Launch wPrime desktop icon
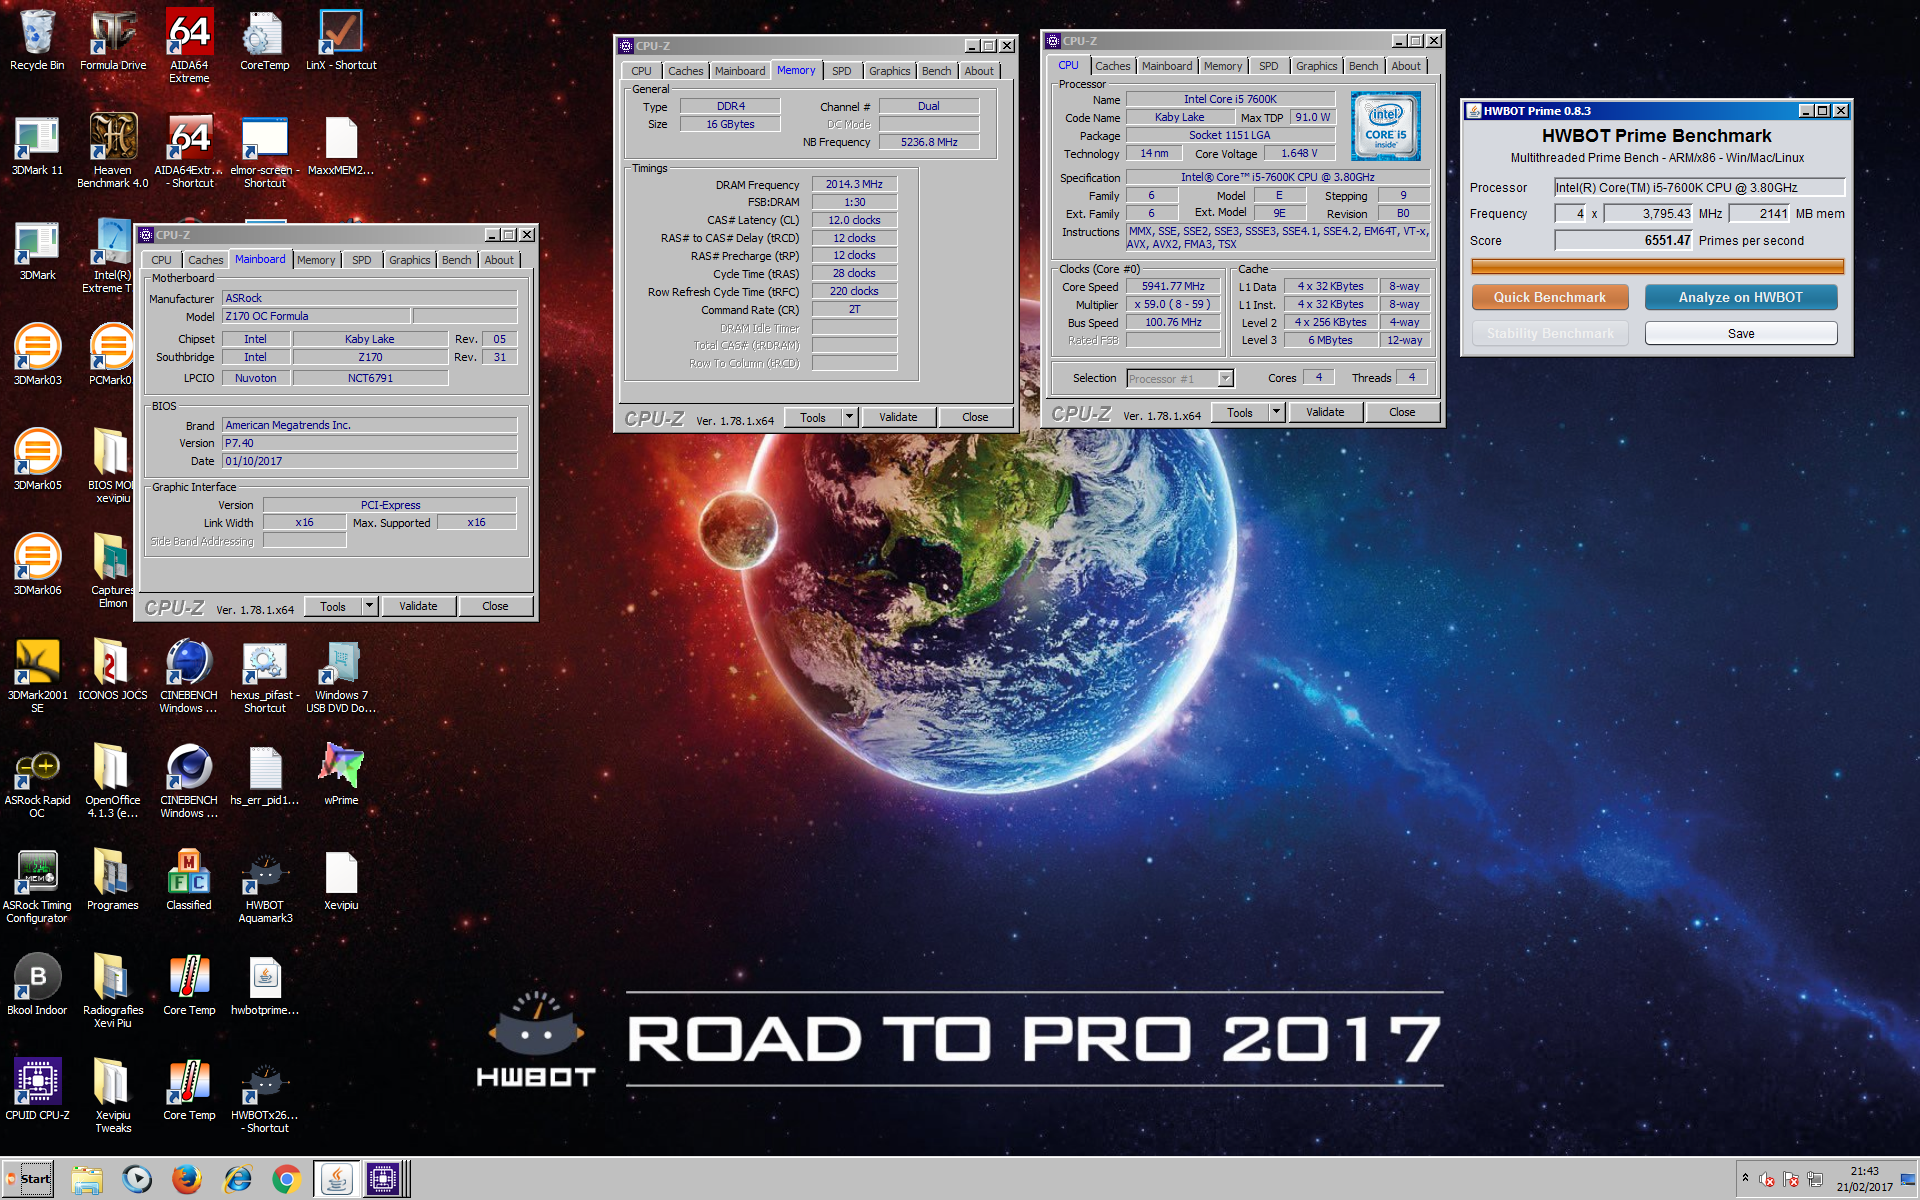The width and height of the screenshot is (1920, 1200). [x=341, y=775]
